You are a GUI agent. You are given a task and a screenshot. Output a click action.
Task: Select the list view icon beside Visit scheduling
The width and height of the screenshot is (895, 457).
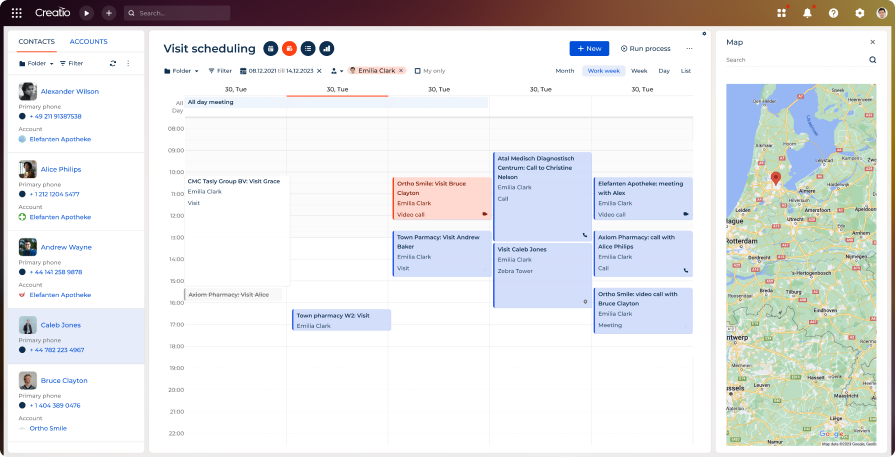point(308,48)
